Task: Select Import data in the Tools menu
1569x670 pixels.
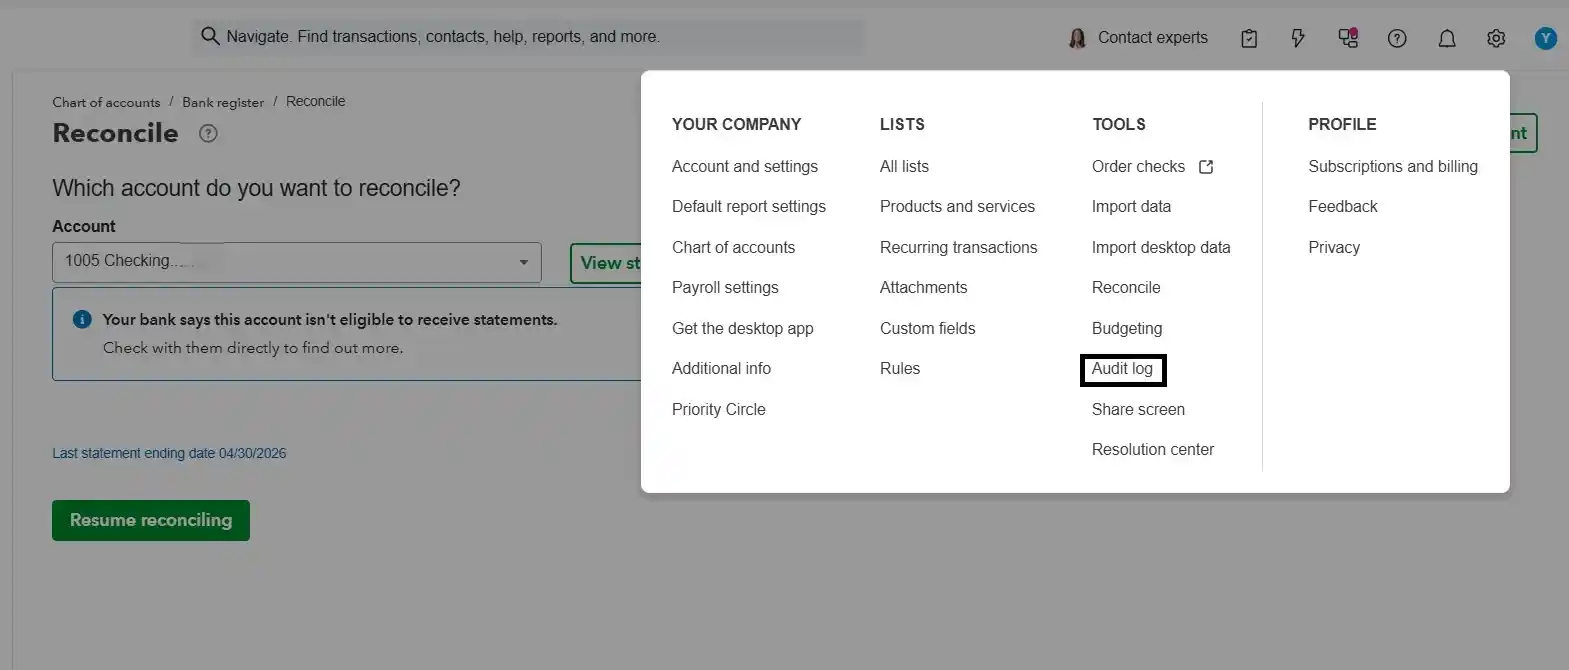Action: click(1131, 206)
